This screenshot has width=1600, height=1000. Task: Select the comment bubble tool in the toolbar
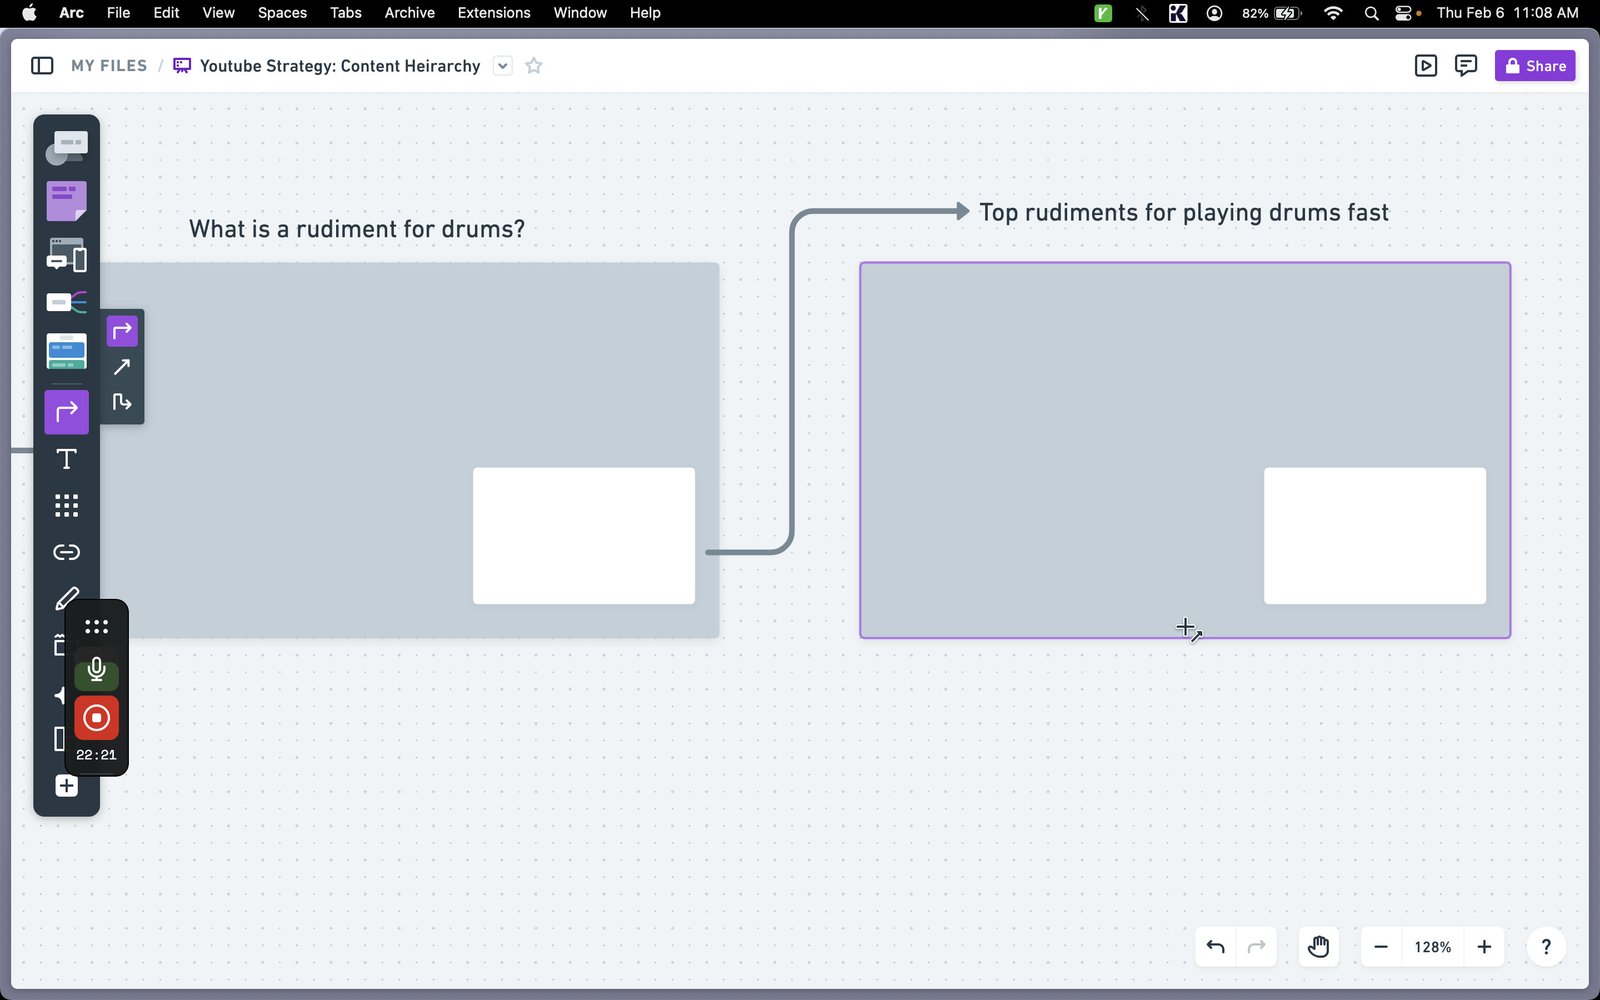pos(67,147)
